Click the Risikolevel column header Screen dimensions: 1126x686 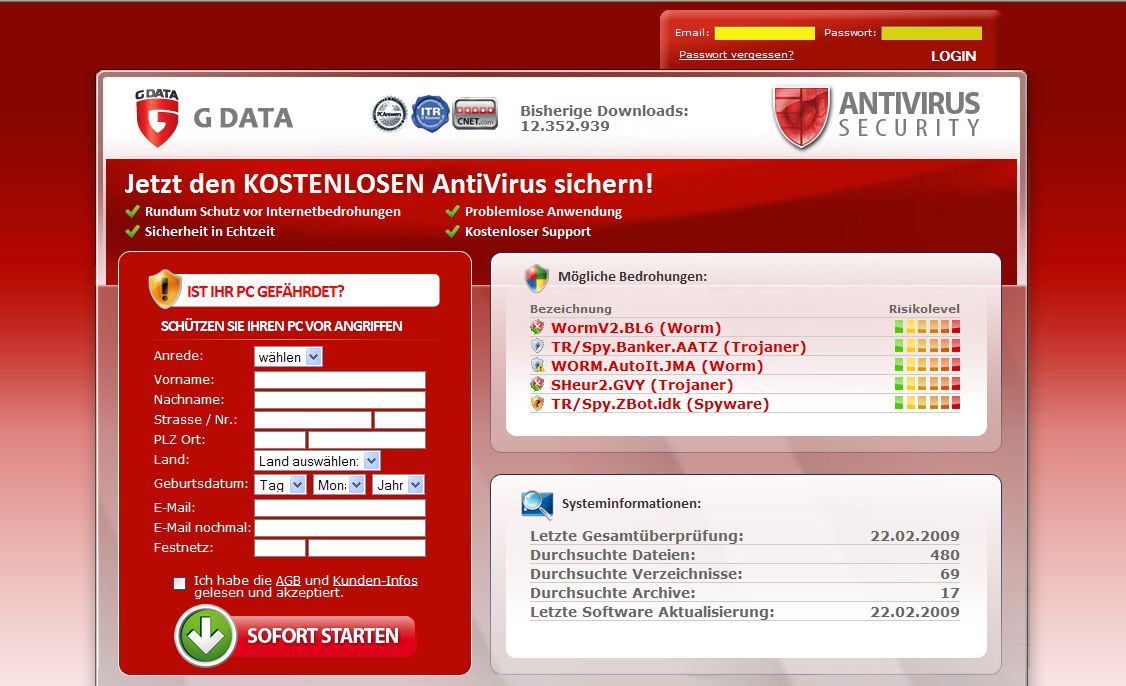[x=924, y=309]
